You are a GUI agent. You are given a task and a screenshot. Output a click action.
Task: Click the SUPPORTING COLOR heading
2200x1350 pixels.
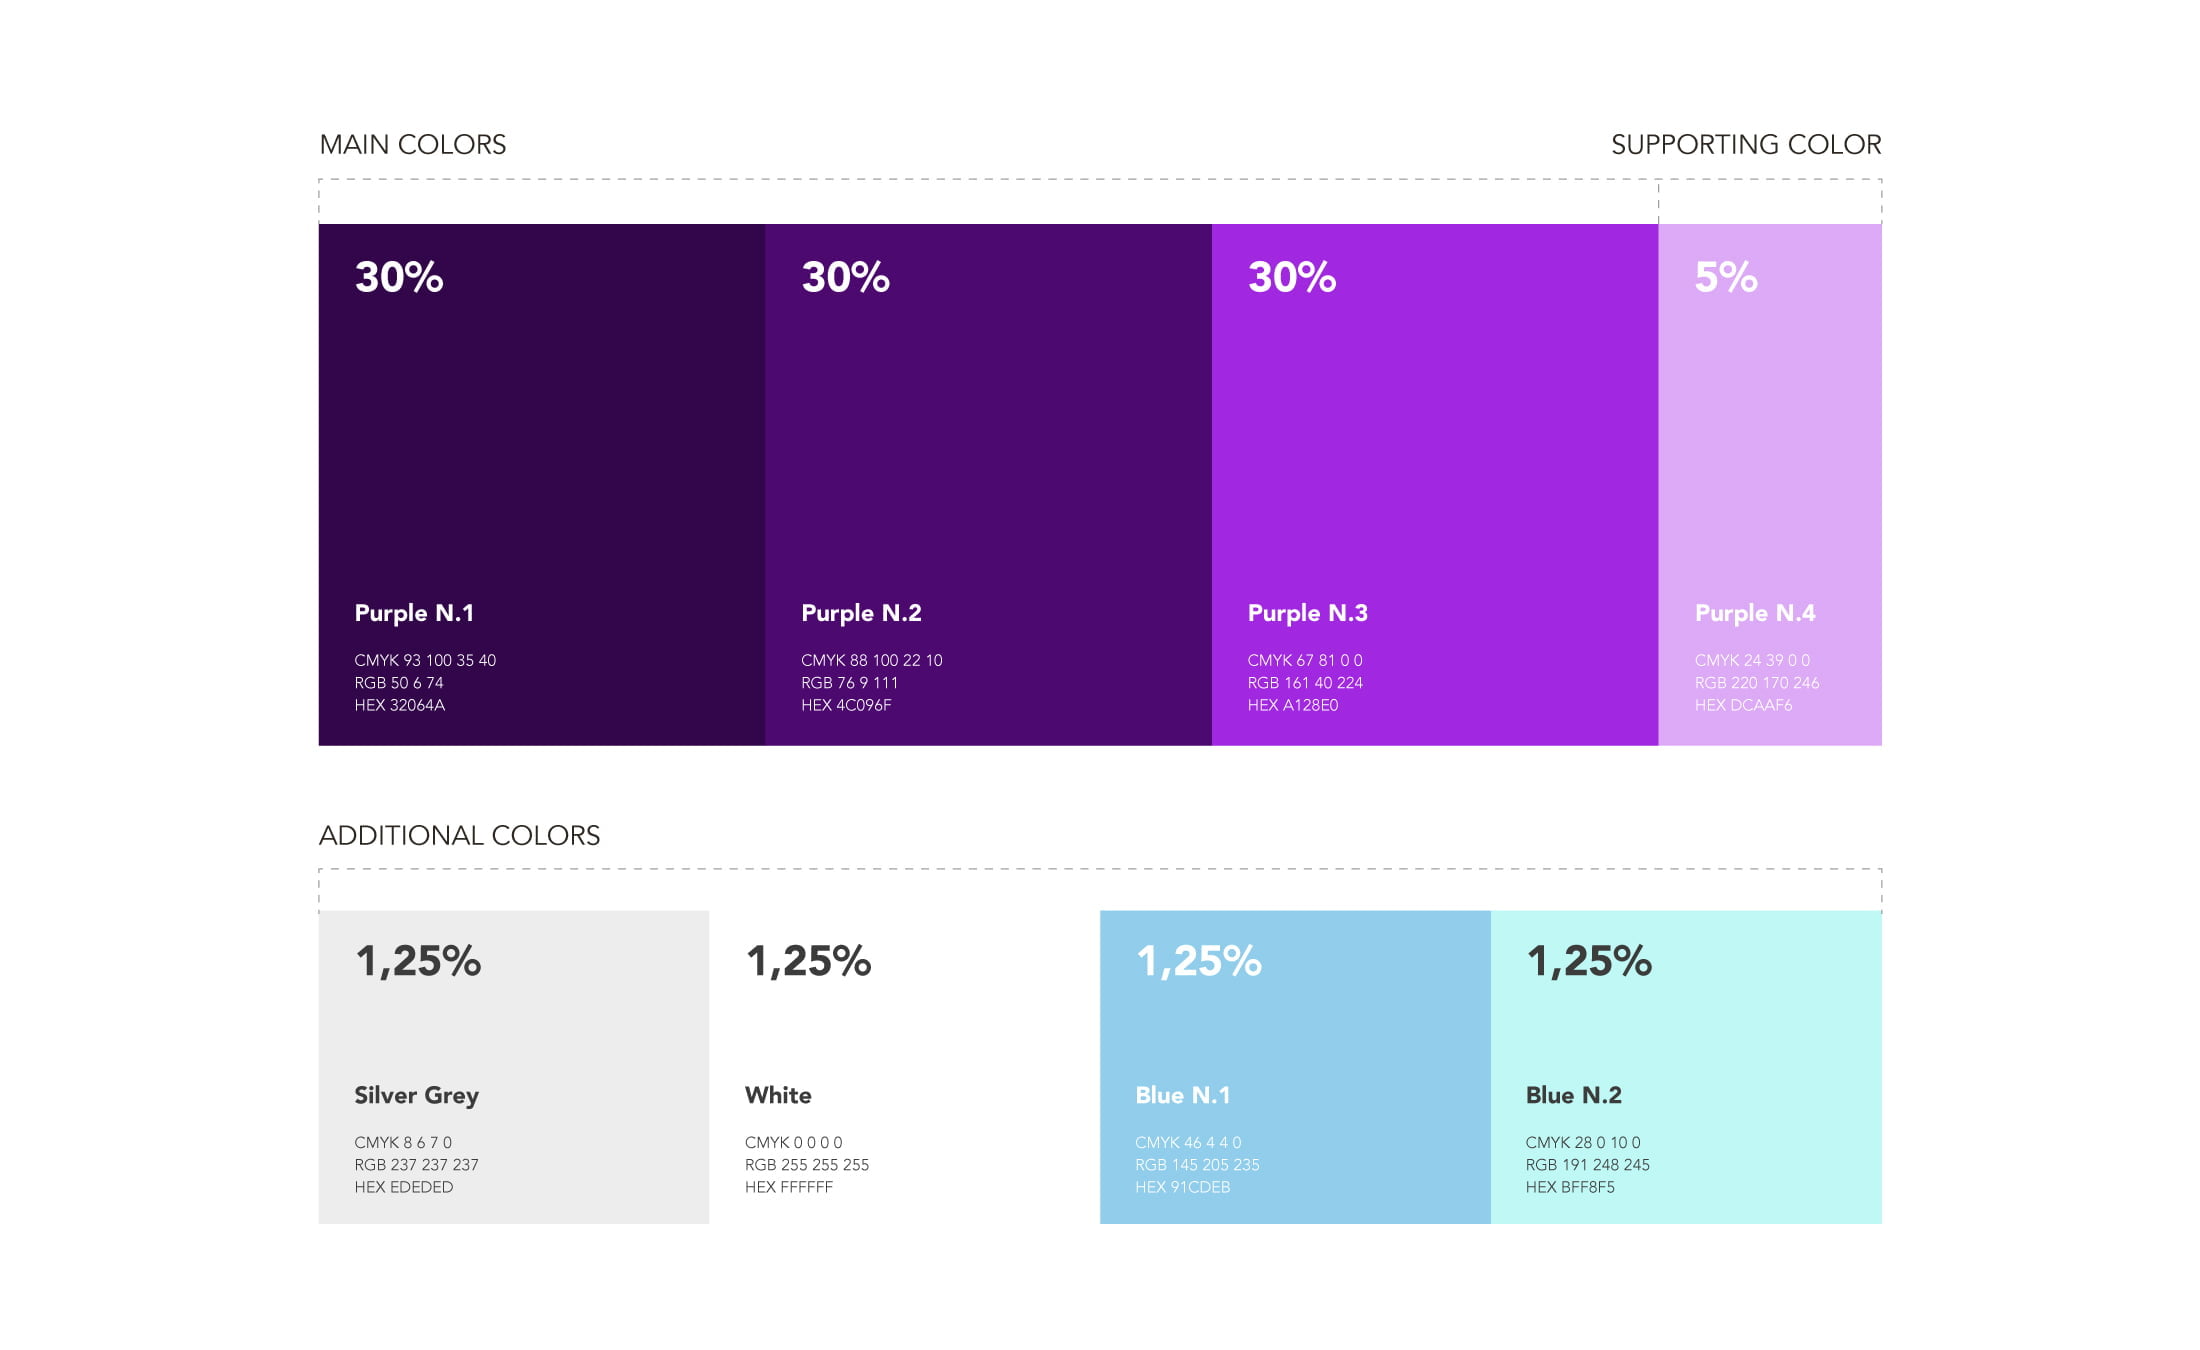[x=1745, y=145]
